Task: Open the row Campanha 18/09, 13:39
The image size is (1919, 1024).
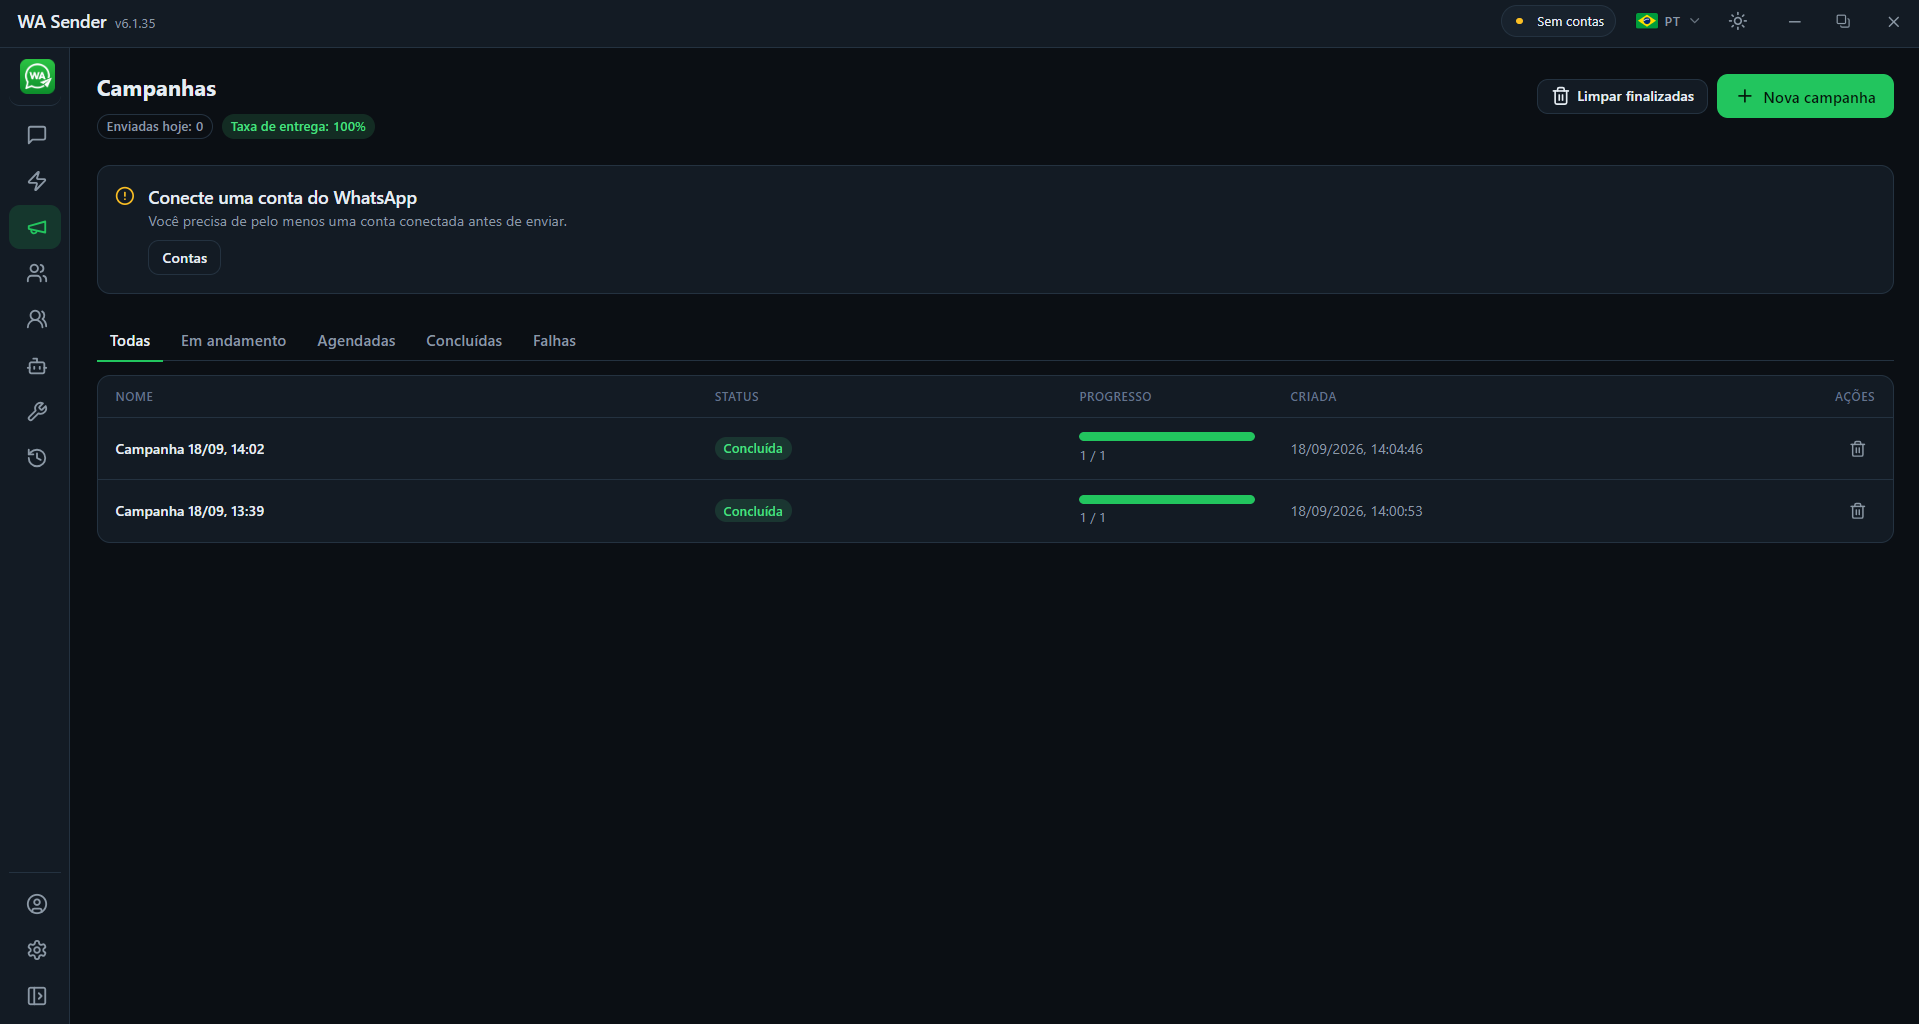Action: coord(995,511)
